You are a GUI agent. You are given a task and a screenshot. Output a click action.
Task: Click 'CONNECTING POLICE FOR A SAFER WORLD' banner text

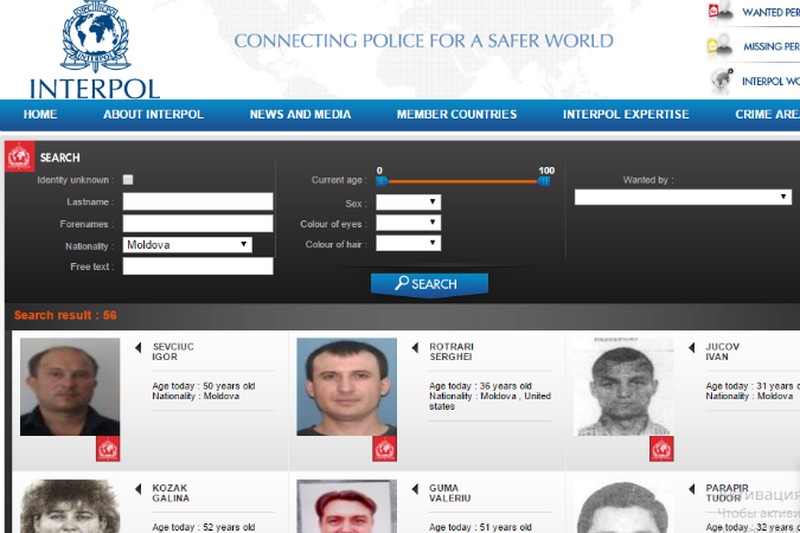423,41
